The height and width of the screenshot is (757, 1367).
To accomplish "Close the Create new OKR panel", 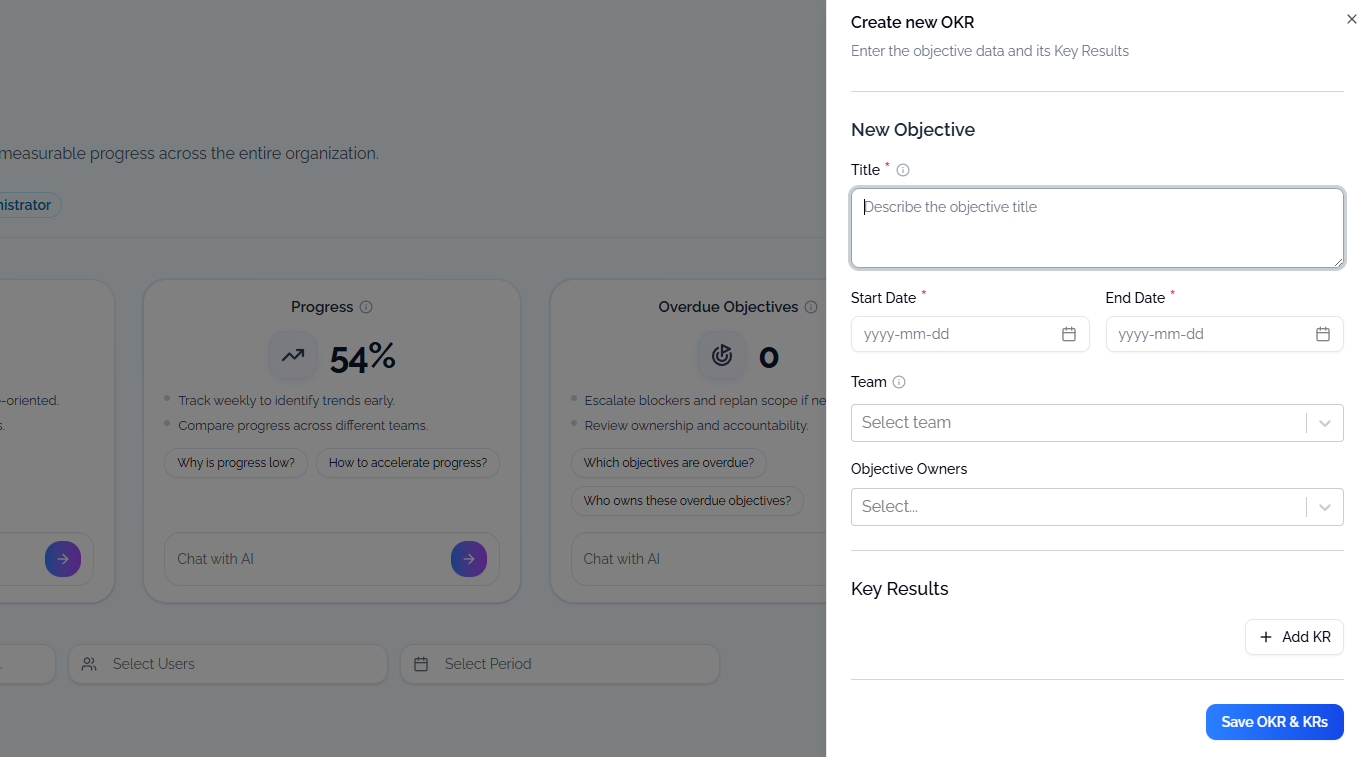I will tap(1352, 19).
